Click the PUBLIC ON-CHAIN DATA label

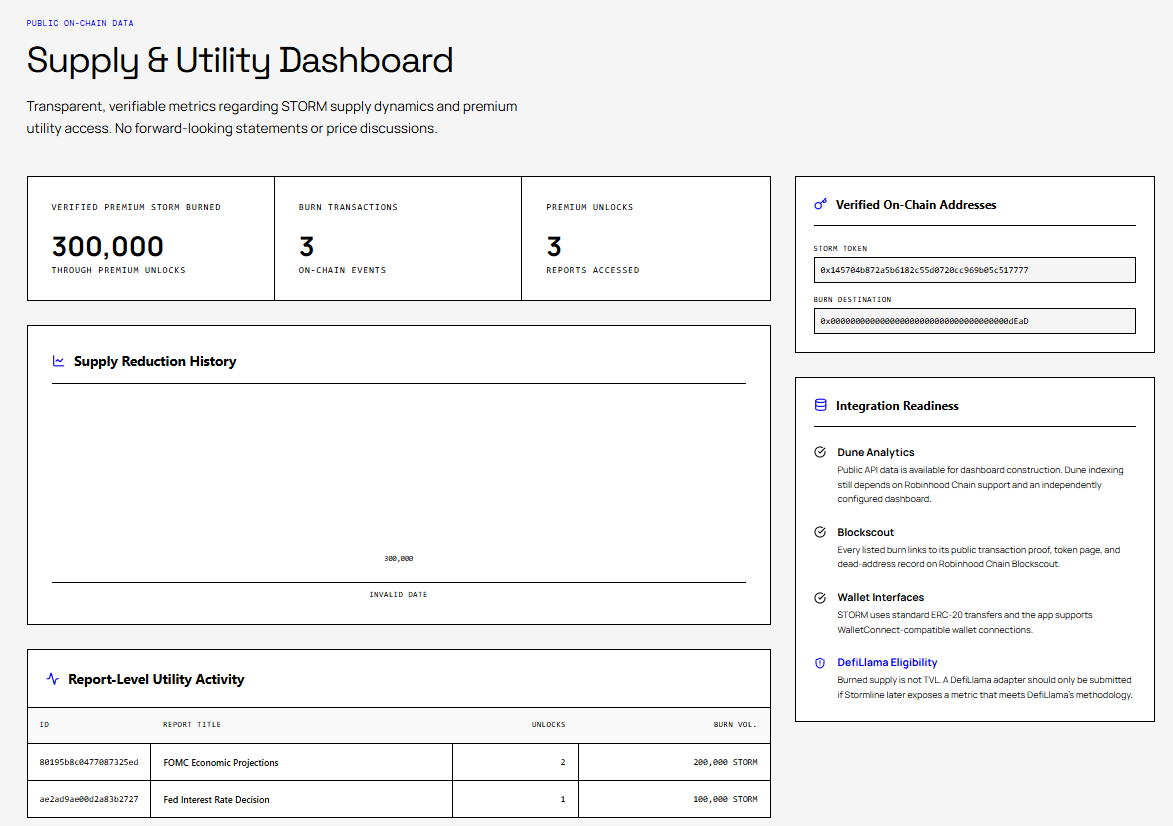tap(80, 23)
